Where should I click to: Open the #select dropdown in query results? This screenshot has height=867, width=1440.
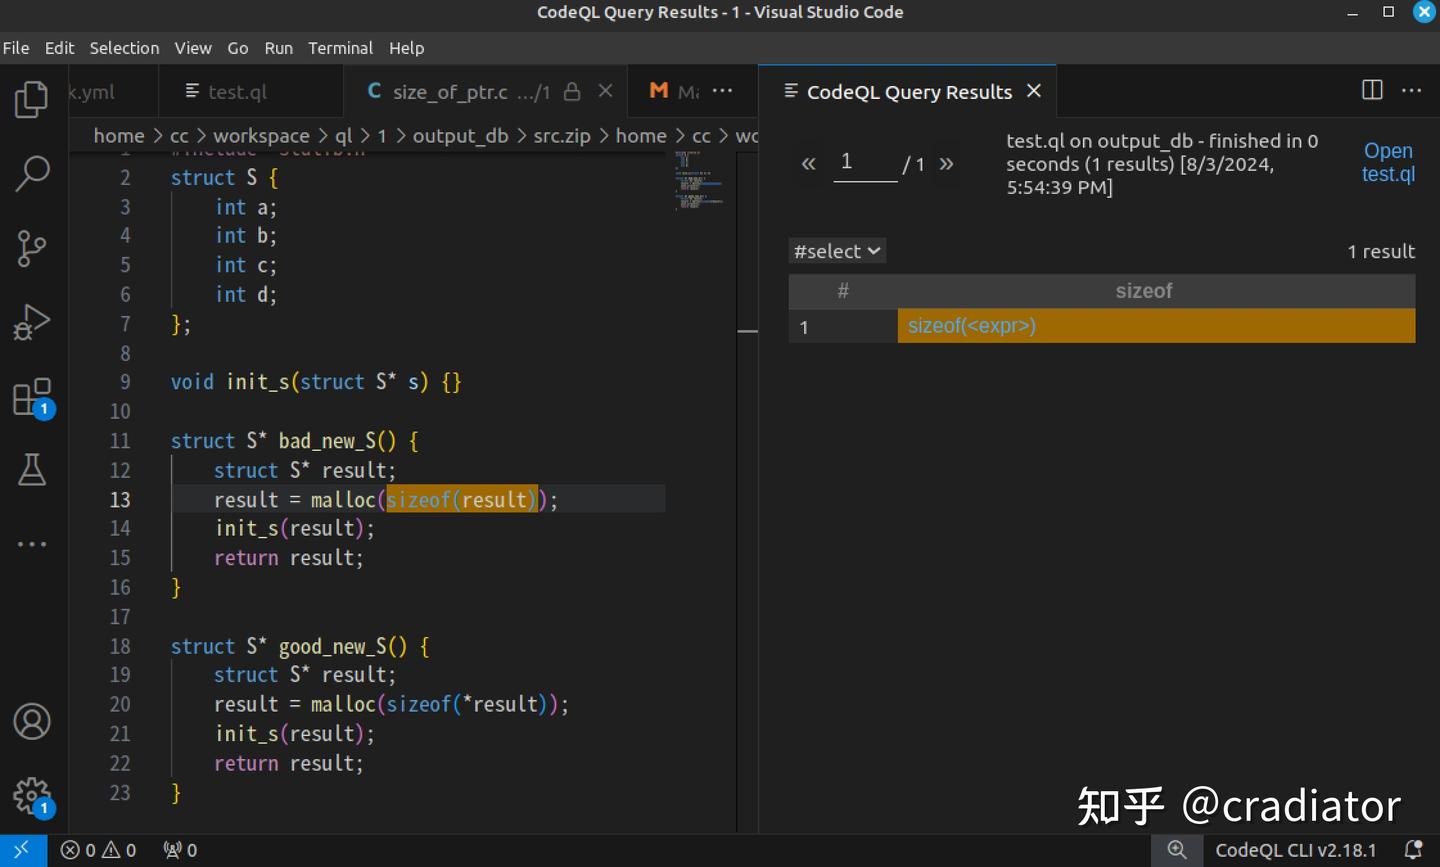[836, 251]
